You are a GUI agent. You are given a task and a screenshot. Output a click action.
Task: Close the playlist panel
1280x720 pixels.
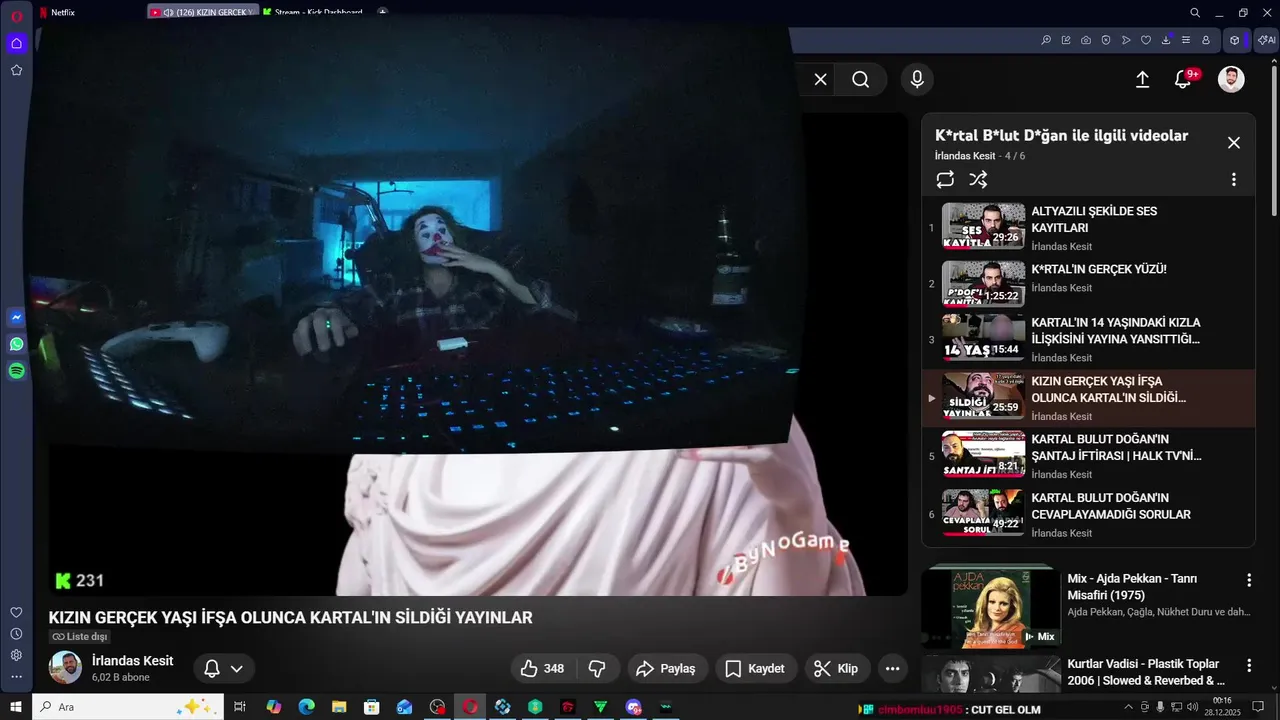coord(1233,143)
